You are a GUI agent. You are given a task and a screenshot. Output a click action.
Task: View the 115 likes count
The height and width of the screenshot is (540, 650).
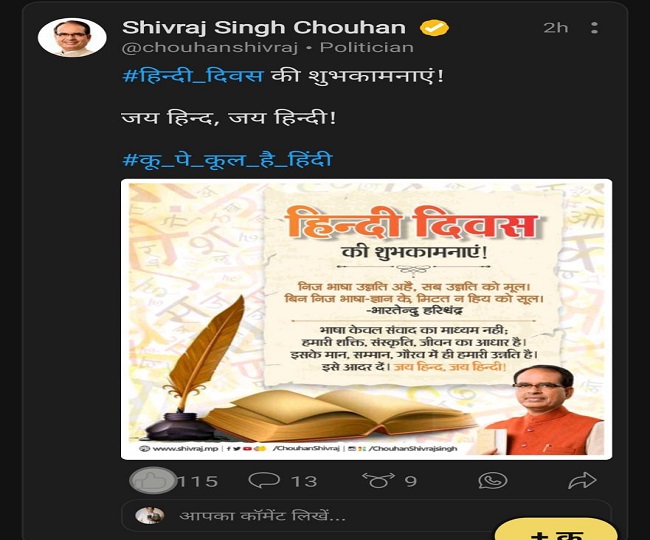pyautogui.click(x=198, y=481)
